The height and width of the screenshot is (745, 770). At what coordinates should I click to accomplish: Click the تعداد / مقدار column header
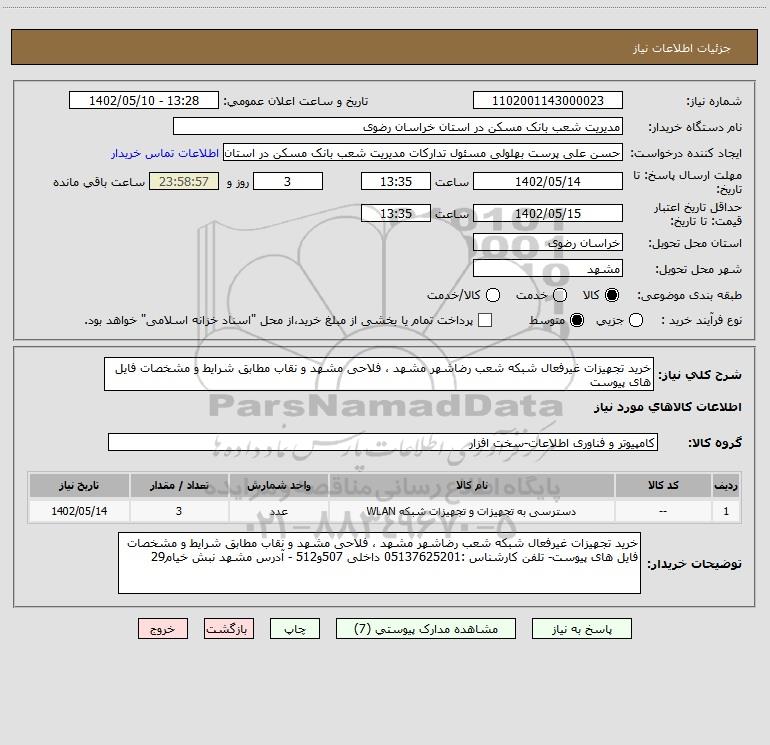click(x=179, y=486)
